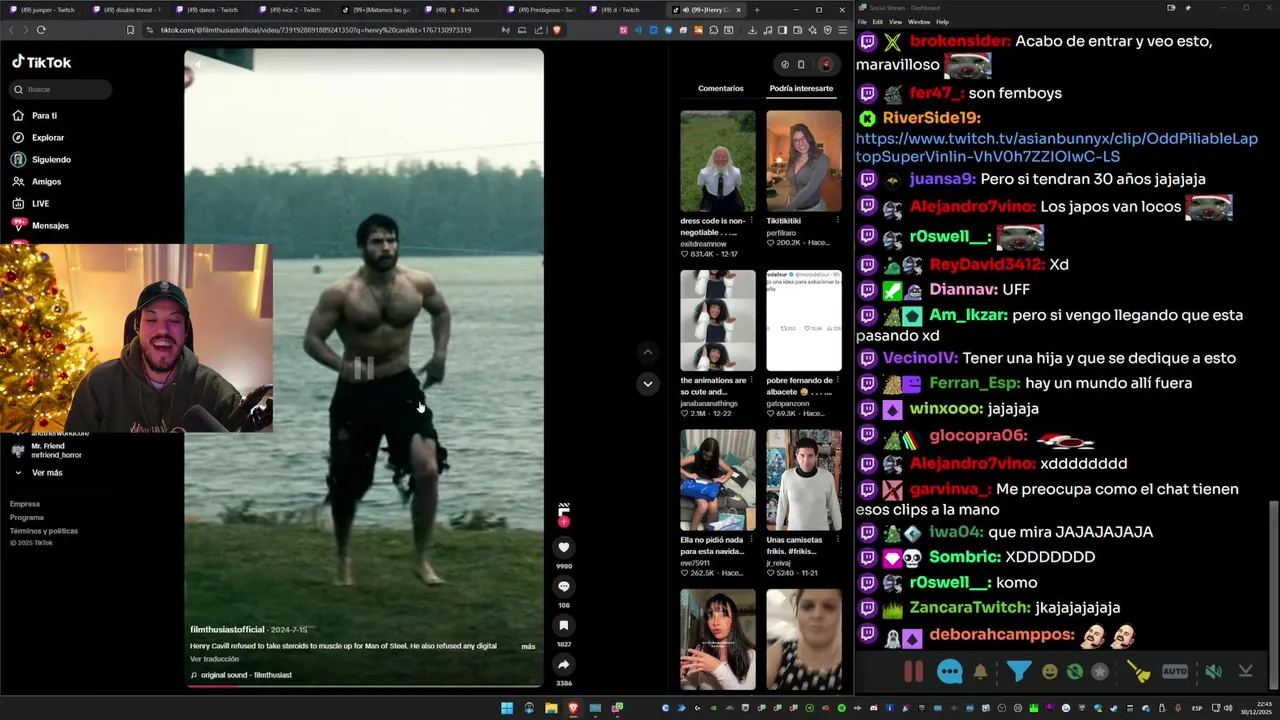Toggle the video sound icon at top-left
Screen dimensions: 1280x720
coord(199,65)
